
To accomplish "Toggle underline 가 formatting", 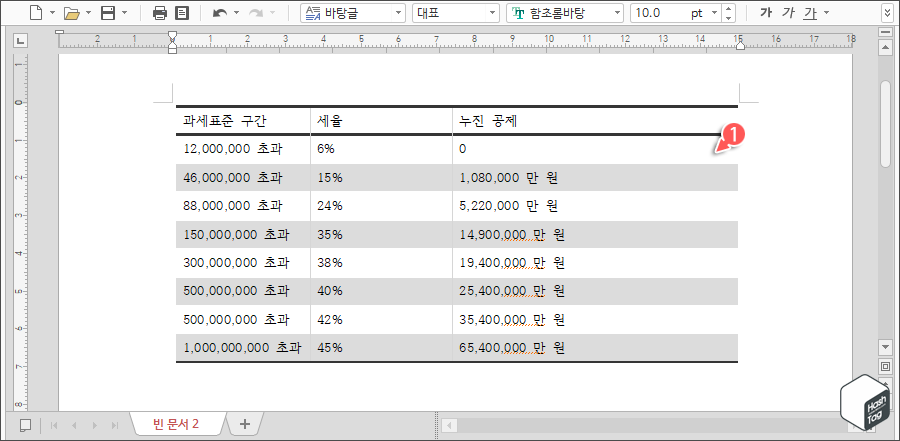I will pyautogui.click(x=810, y=13).
